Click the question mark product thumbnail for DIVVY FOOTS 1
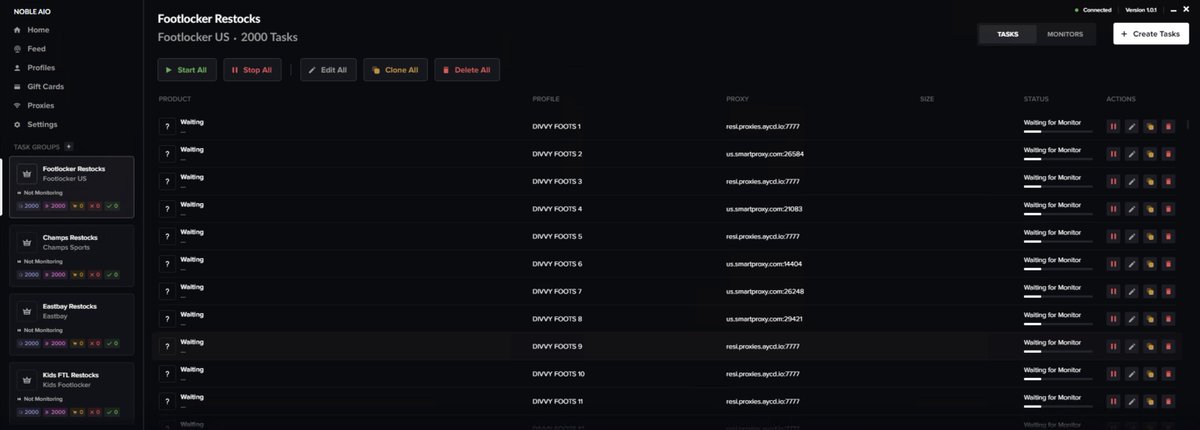Viewport: 1200px width, 430px height. point(166,126)
